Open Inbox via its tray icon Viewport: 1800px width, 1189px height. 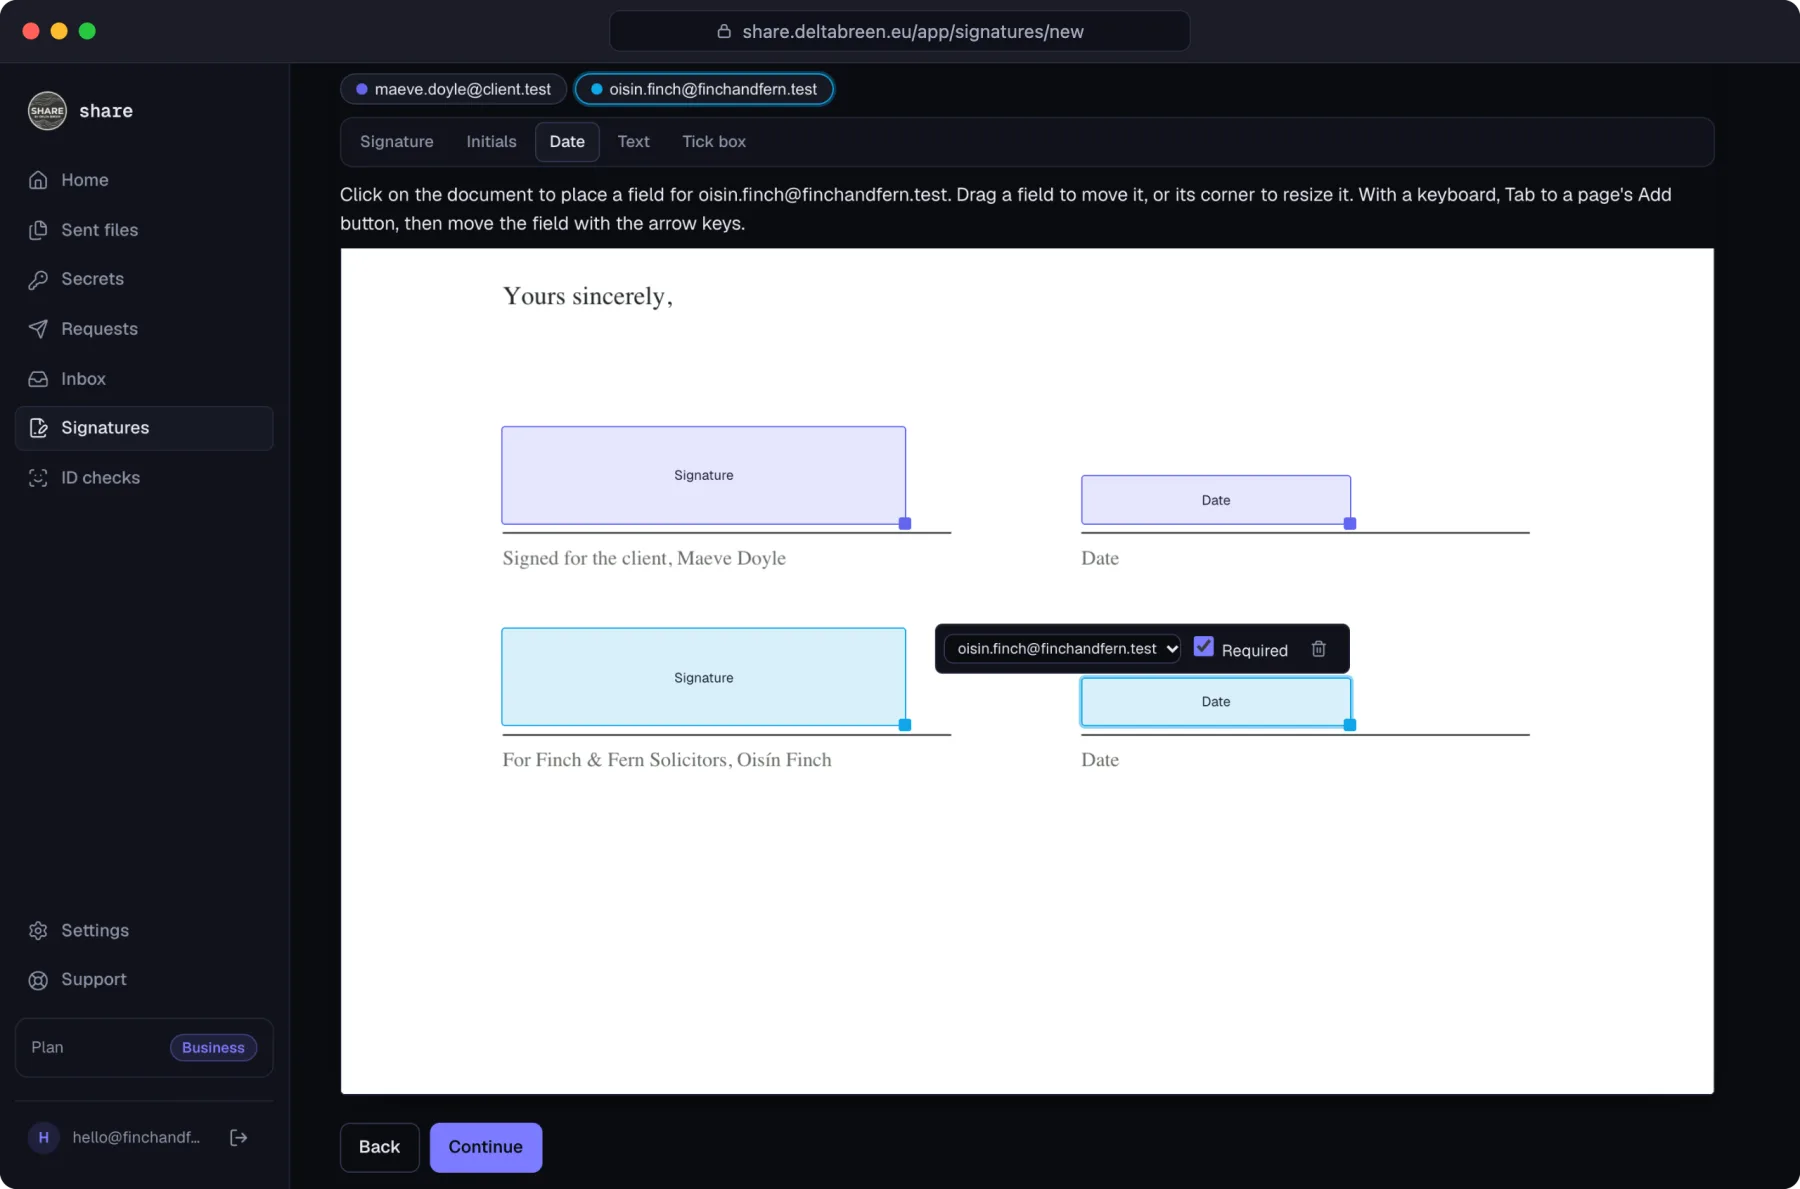click(x=38, y=379)
